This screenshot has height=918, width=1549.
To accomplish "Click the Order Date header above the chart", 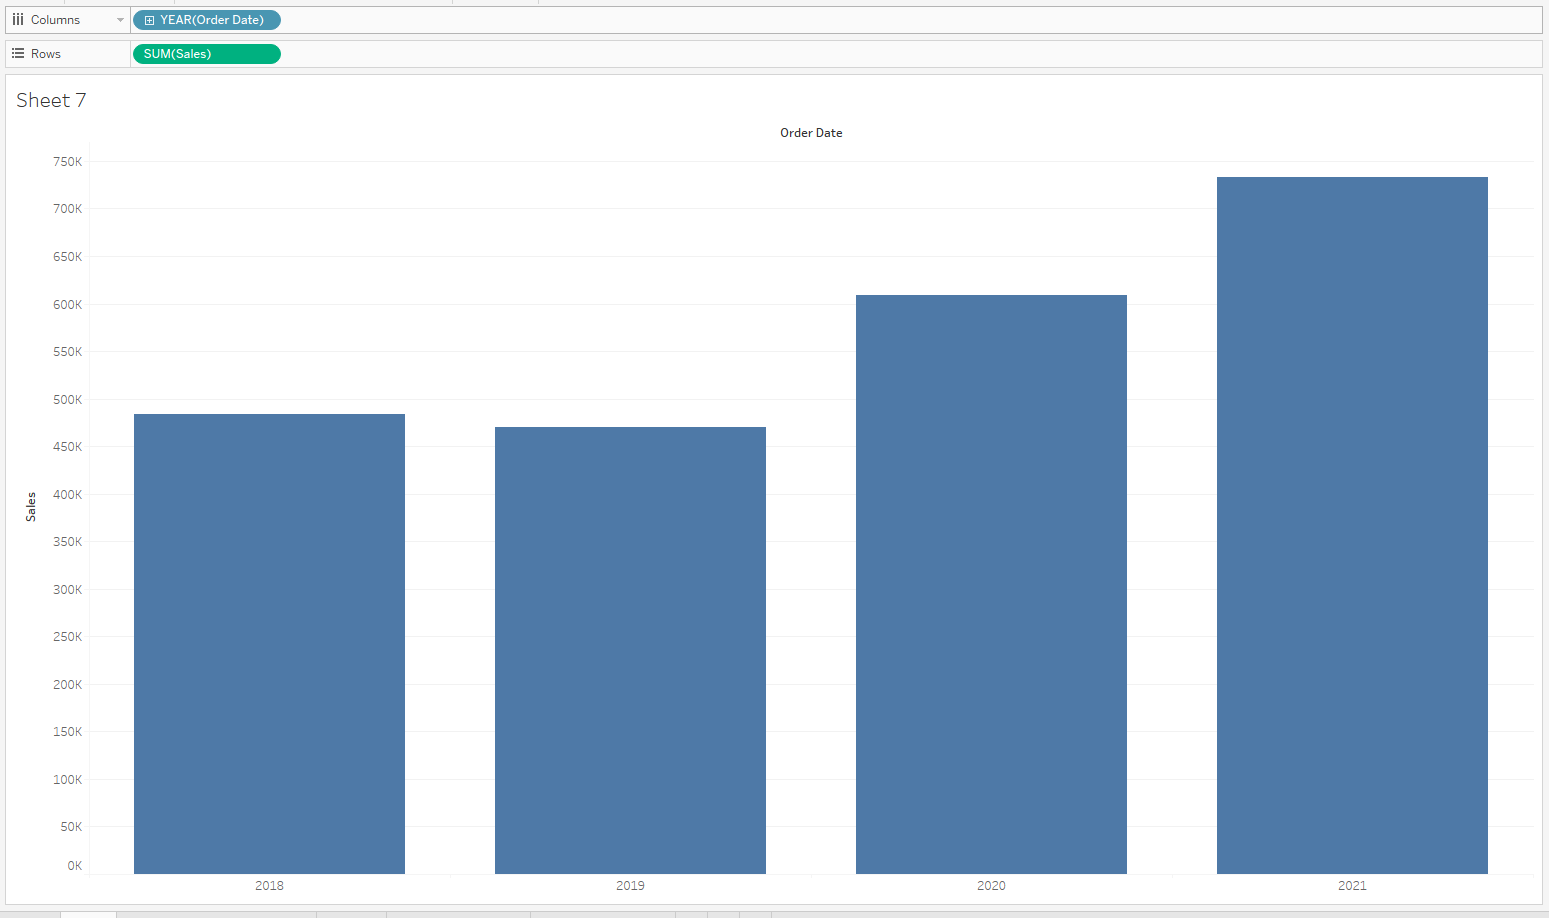I will (811, 132).
